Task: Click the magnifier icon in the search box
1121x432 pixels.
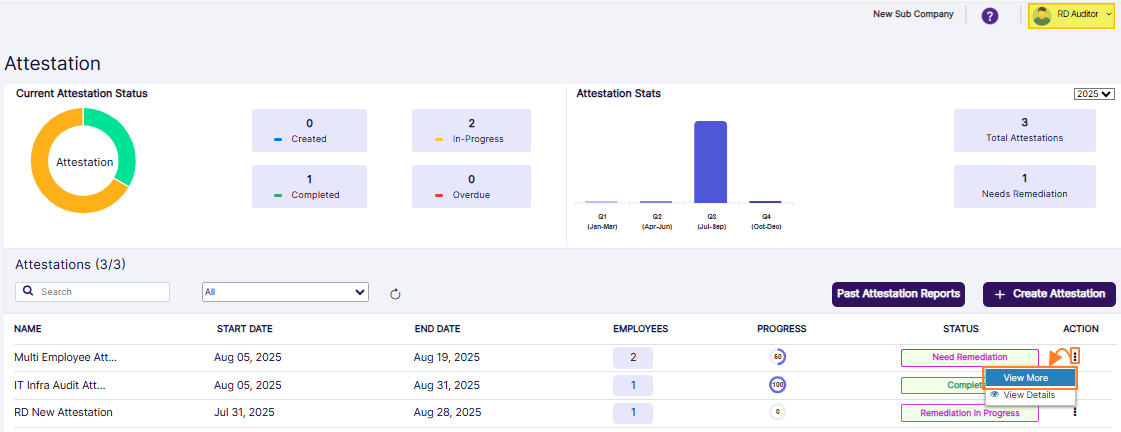Action: point(28,292)
